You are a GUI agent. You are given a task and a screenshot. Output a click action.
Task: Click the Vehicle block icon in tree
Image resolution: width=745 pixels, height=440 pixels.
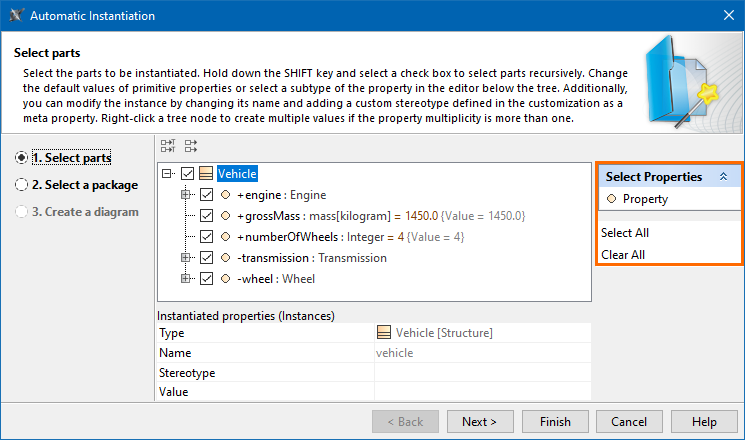207,174
